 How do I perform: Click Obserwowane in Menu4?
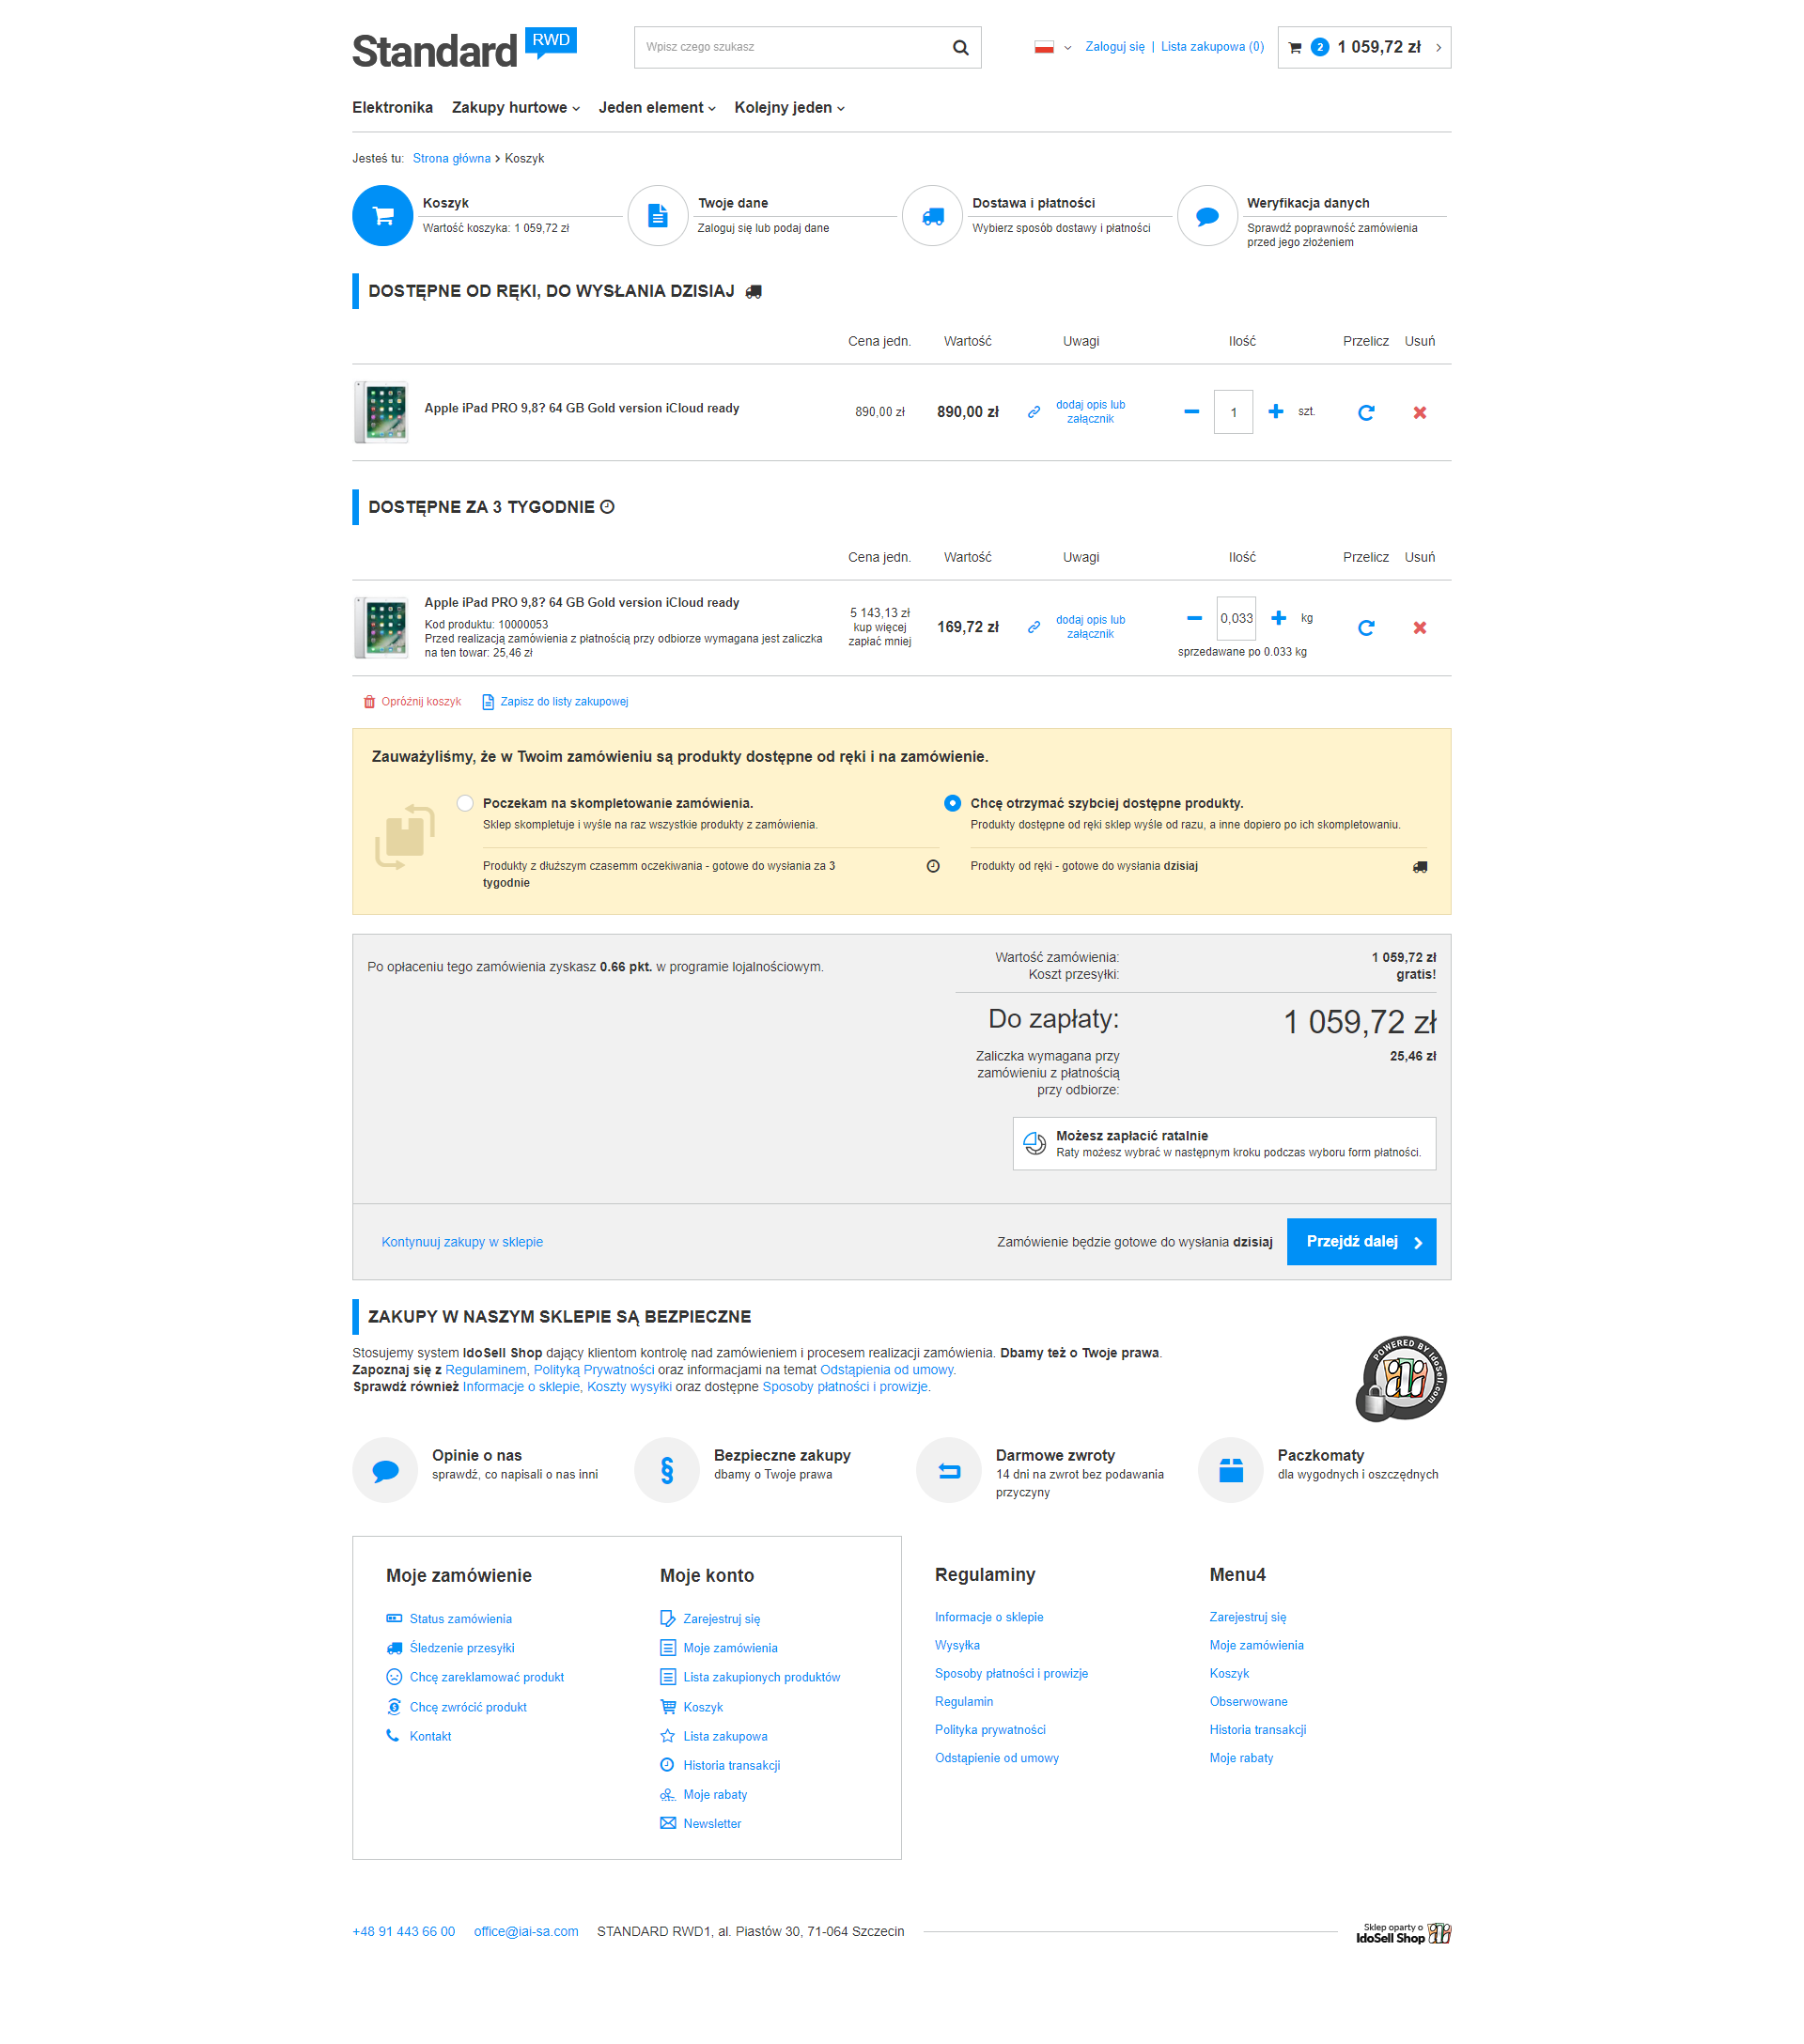click(x=1248, y=1701)
